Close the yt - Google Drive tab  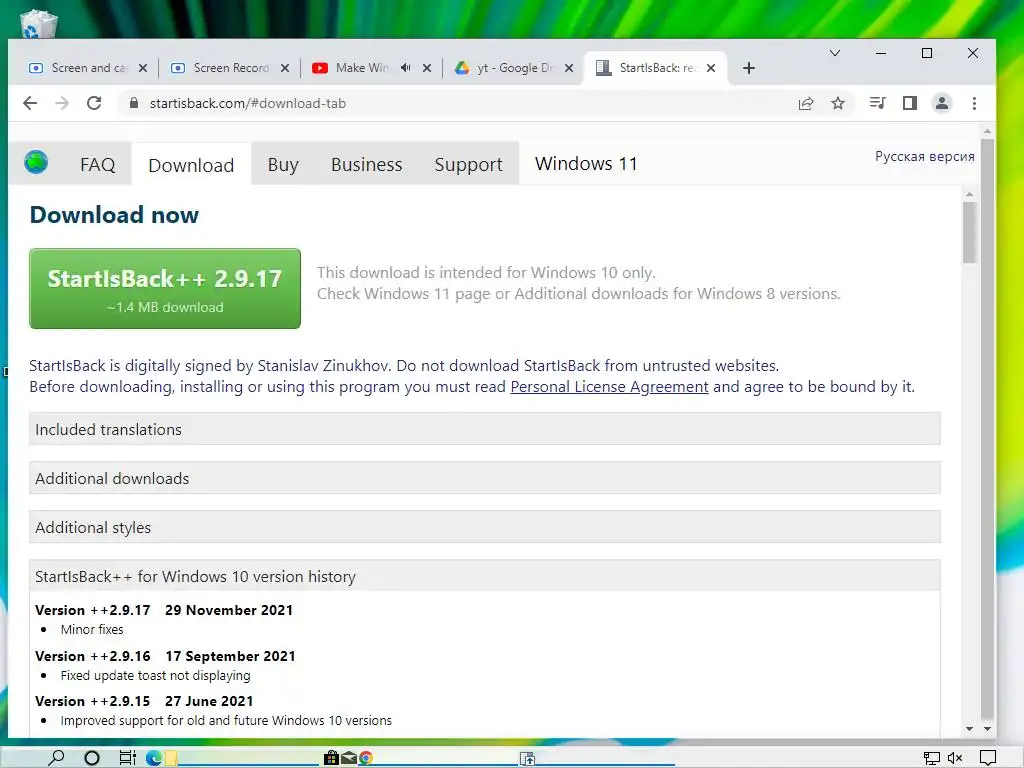pyautogui.click(x=569, y=68)
